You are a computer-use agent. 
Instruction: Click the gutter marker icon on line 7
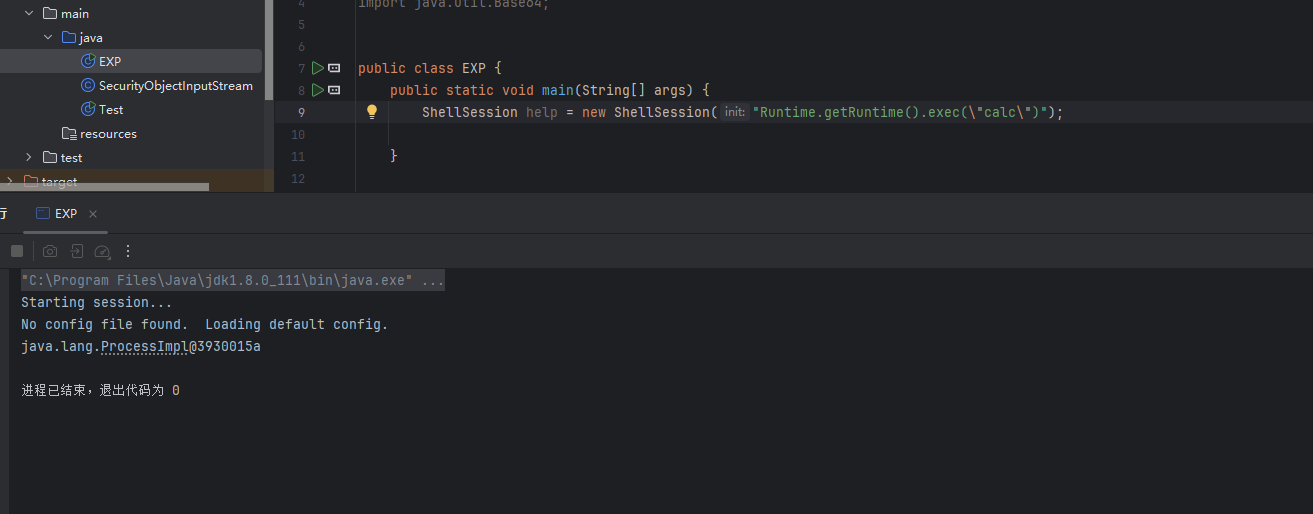(334, 68)
